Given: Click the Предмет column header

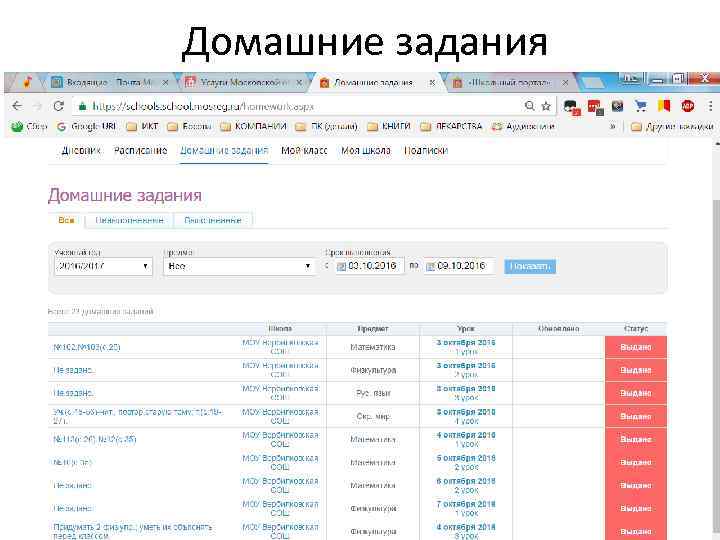Looking at the screenshot, I should (x=373, y=329).
